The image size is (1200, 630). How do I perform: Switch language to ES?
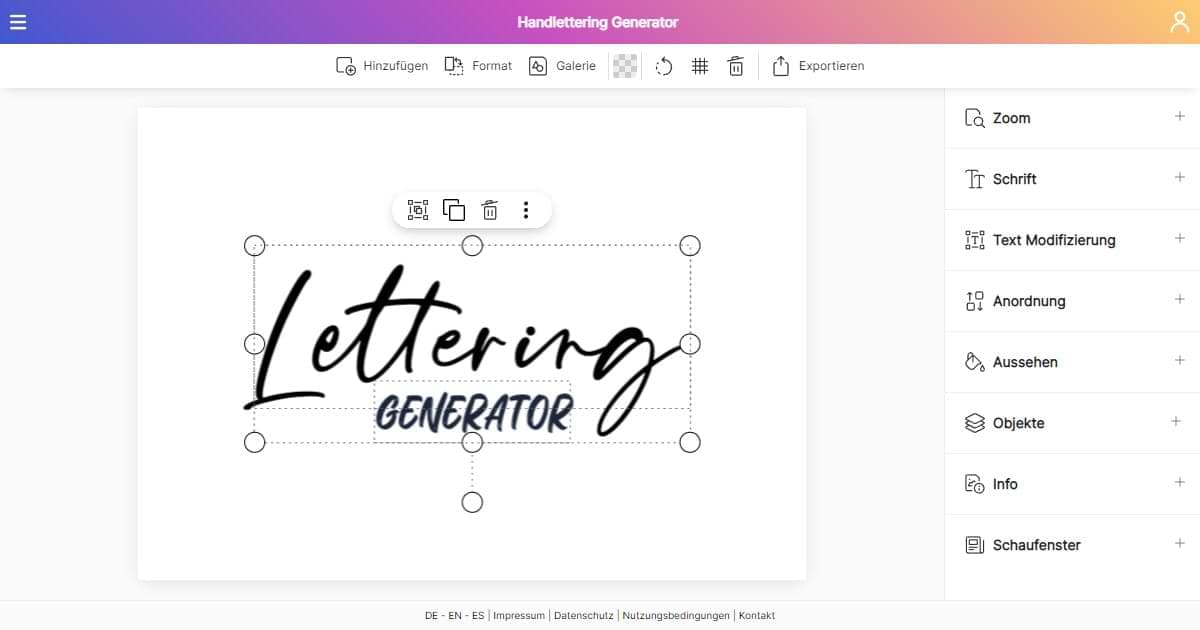[x=478, y=616]
